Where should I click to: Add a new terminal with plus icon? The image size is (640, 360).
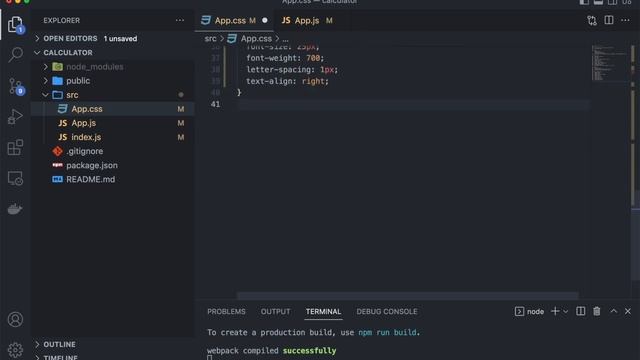point(555,311)
